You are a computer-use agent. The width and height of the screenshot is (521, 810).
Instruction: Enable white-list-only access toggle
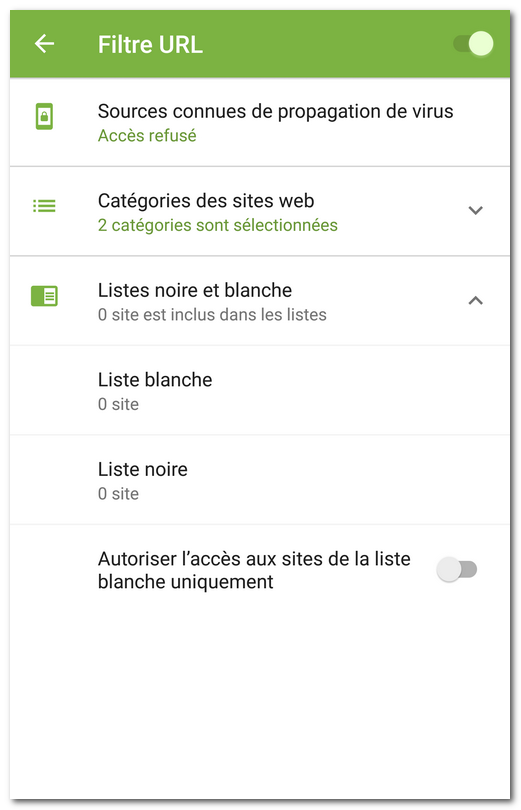[x=456, y=569]
